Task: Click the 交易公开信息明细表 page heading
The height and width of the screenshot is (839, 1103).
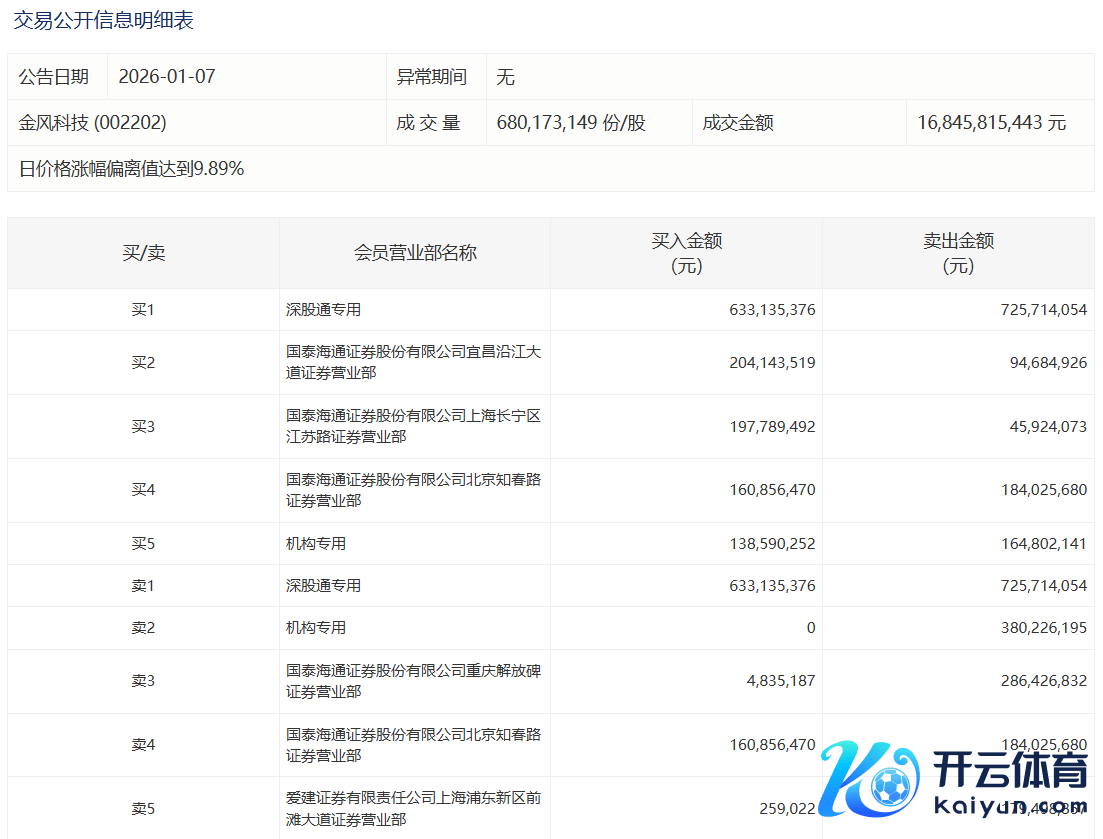Action: 103,20
